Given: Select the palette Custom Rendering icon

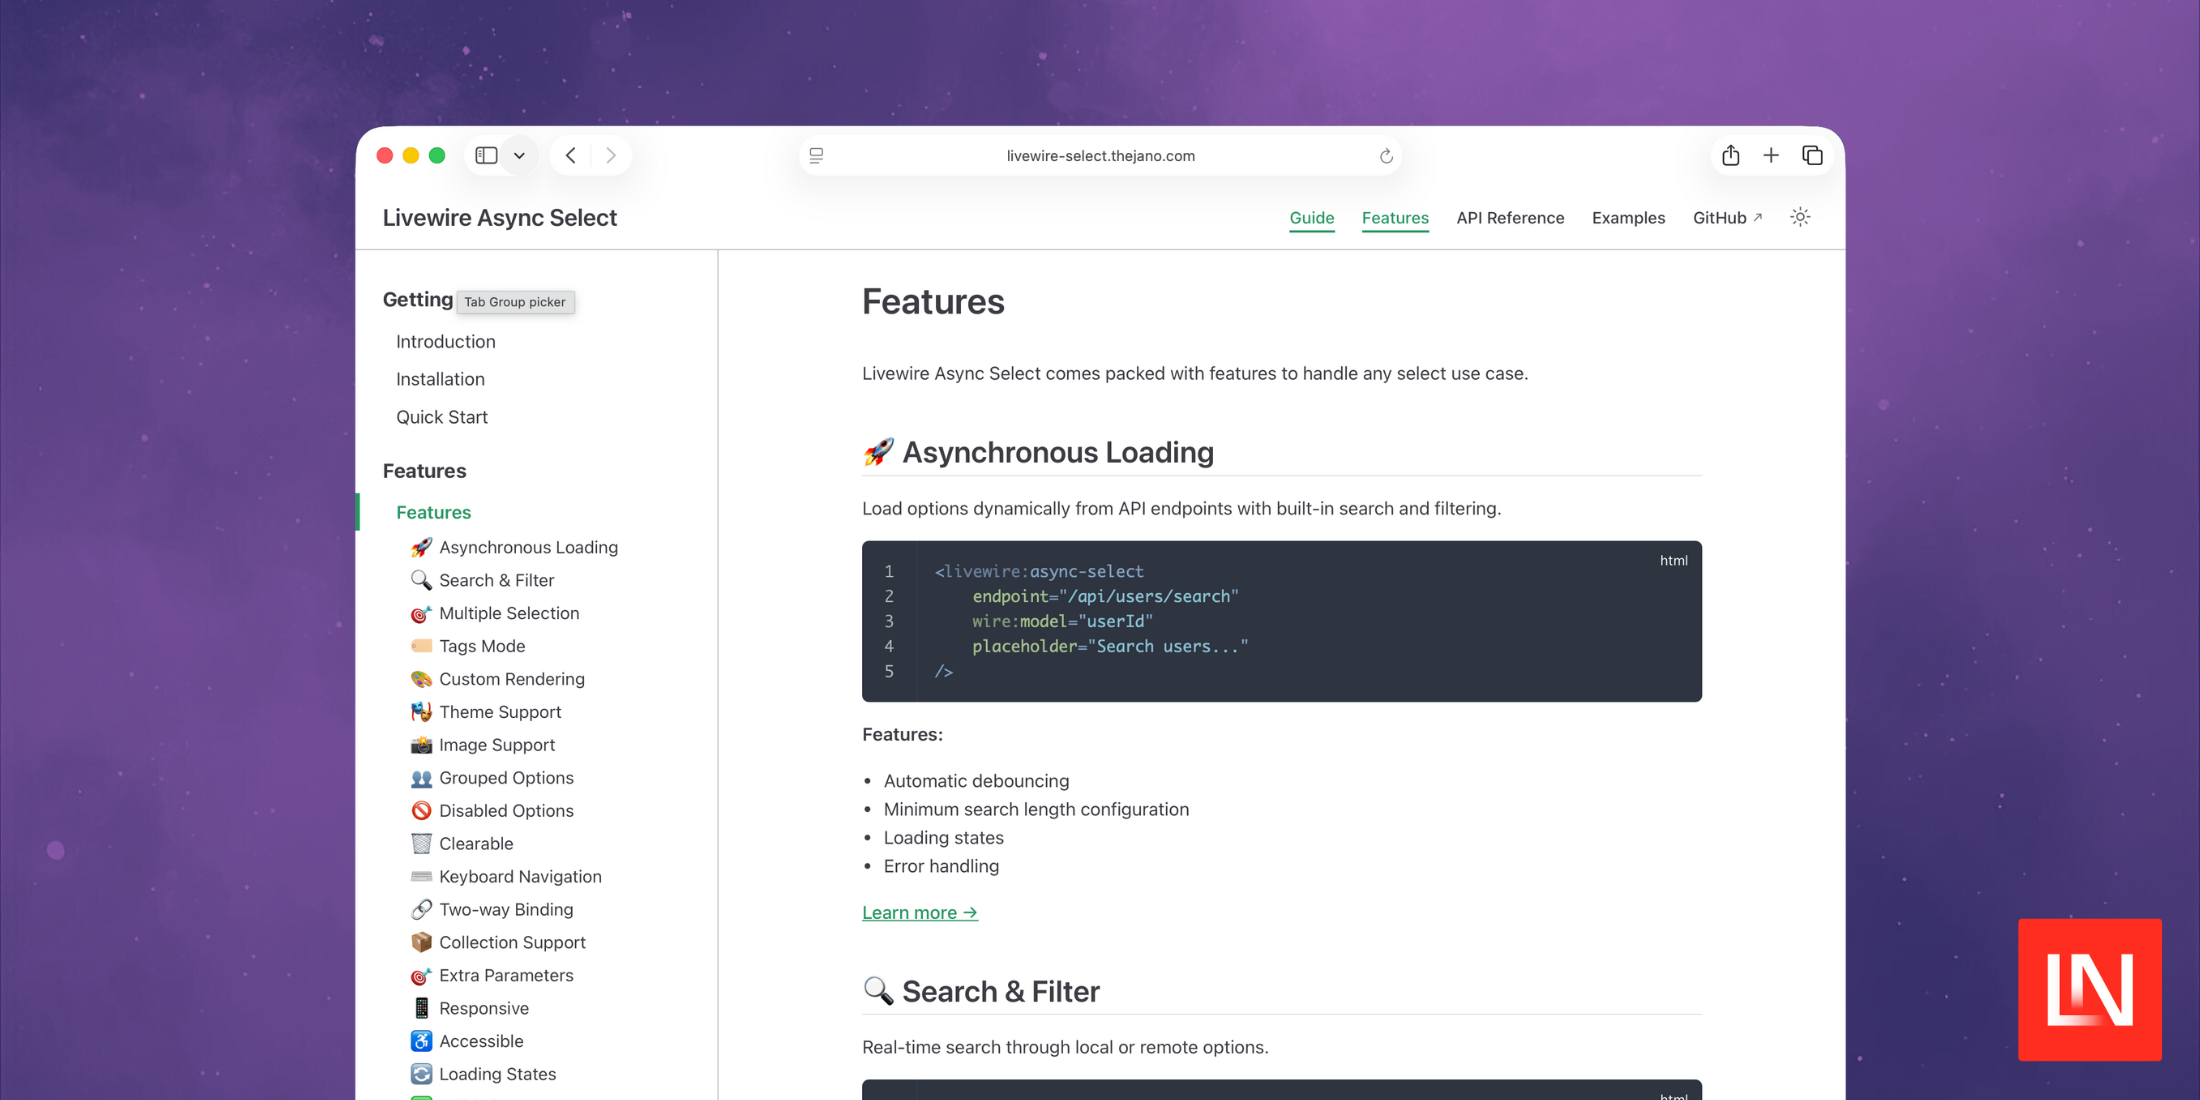Looking at the screenshot, I should (x=421, y=679).
